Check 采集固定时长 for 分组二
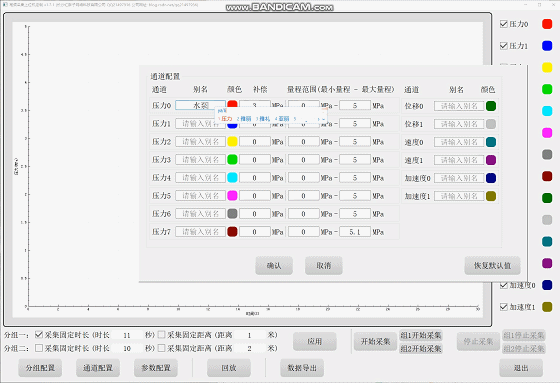Viewport: 560px width, 383px height. (39, 348)
